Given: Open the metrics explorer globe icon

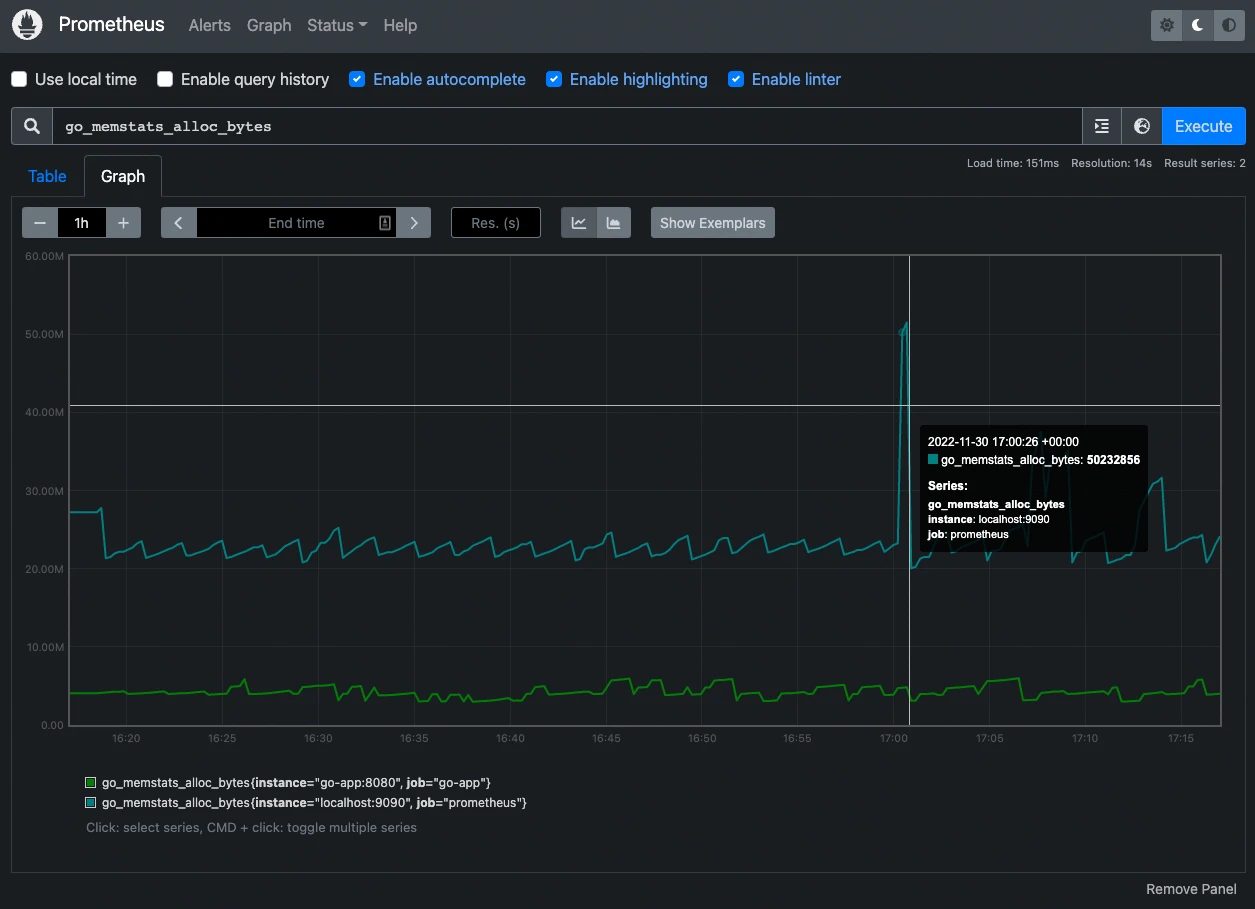Looking at the screenshot, I should coord(1142,127).
